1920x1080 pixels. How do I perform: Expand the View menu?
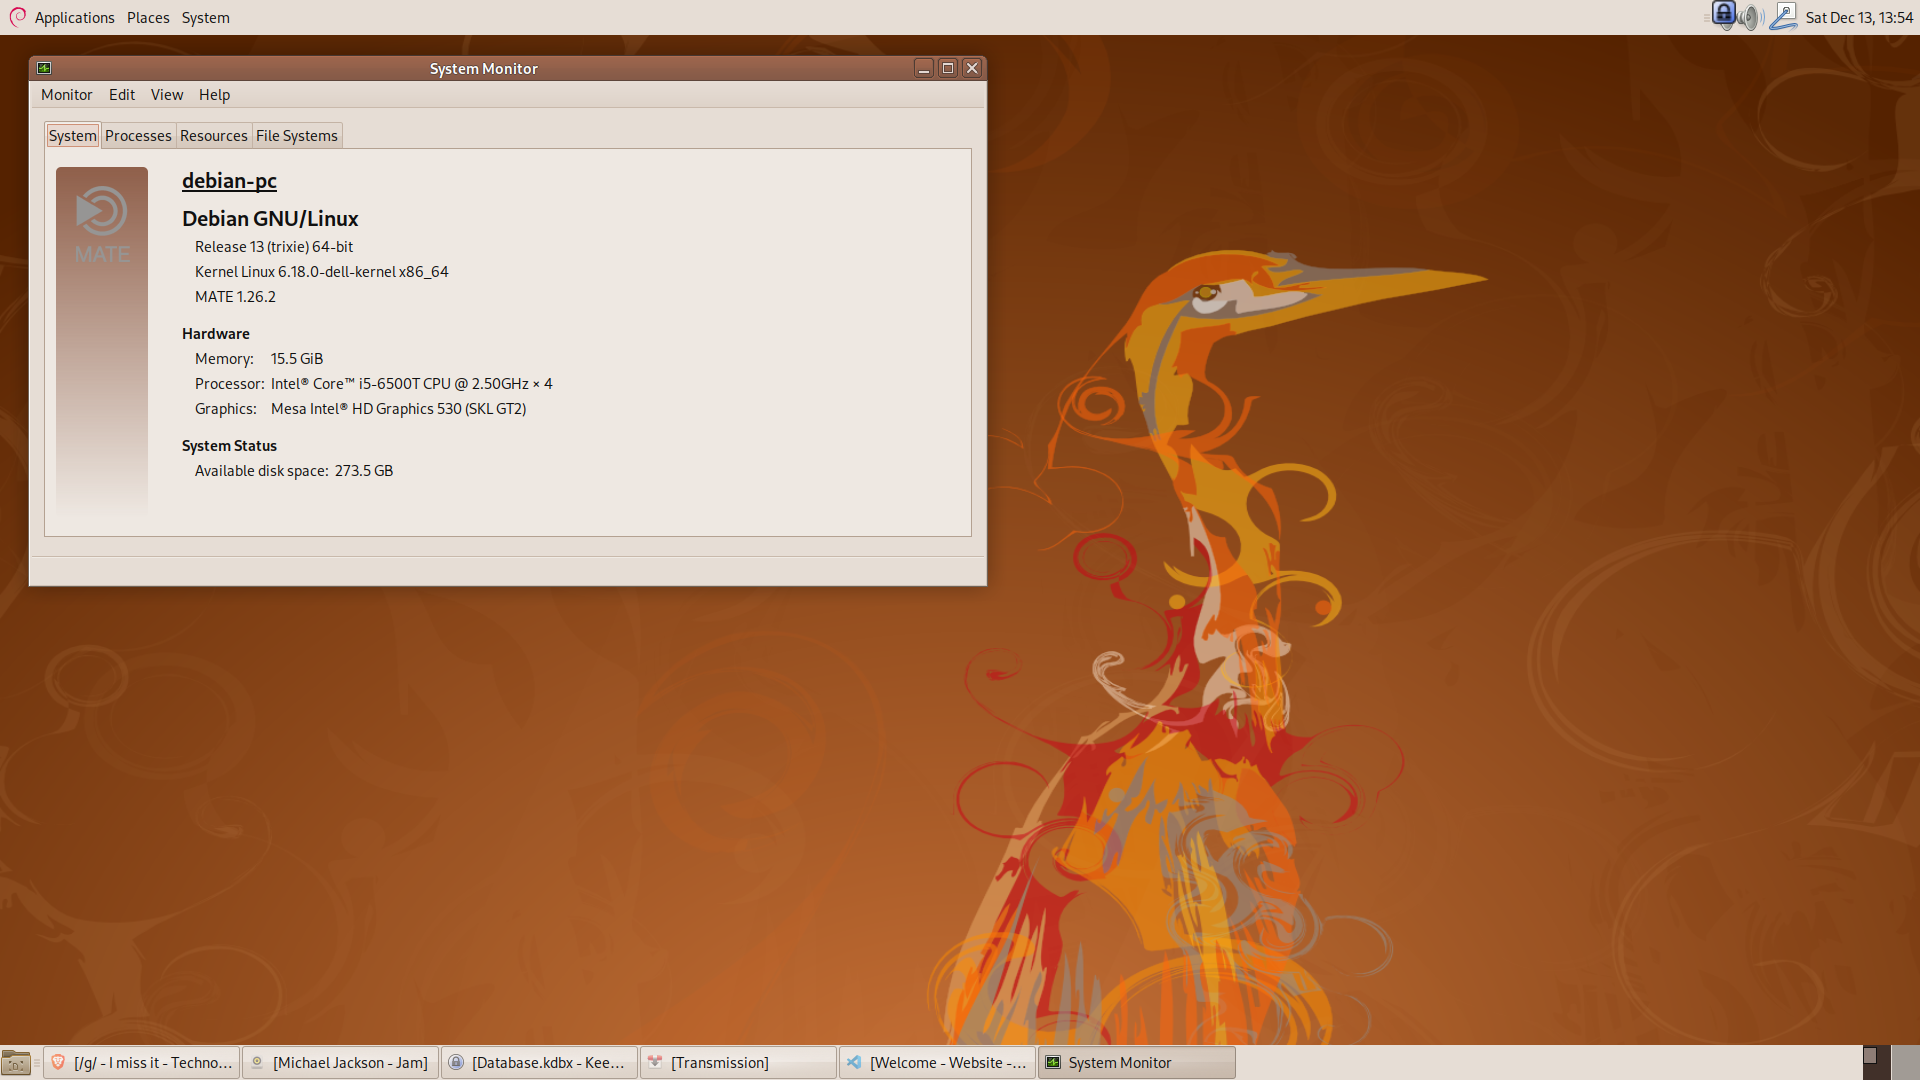coord(167,95)
